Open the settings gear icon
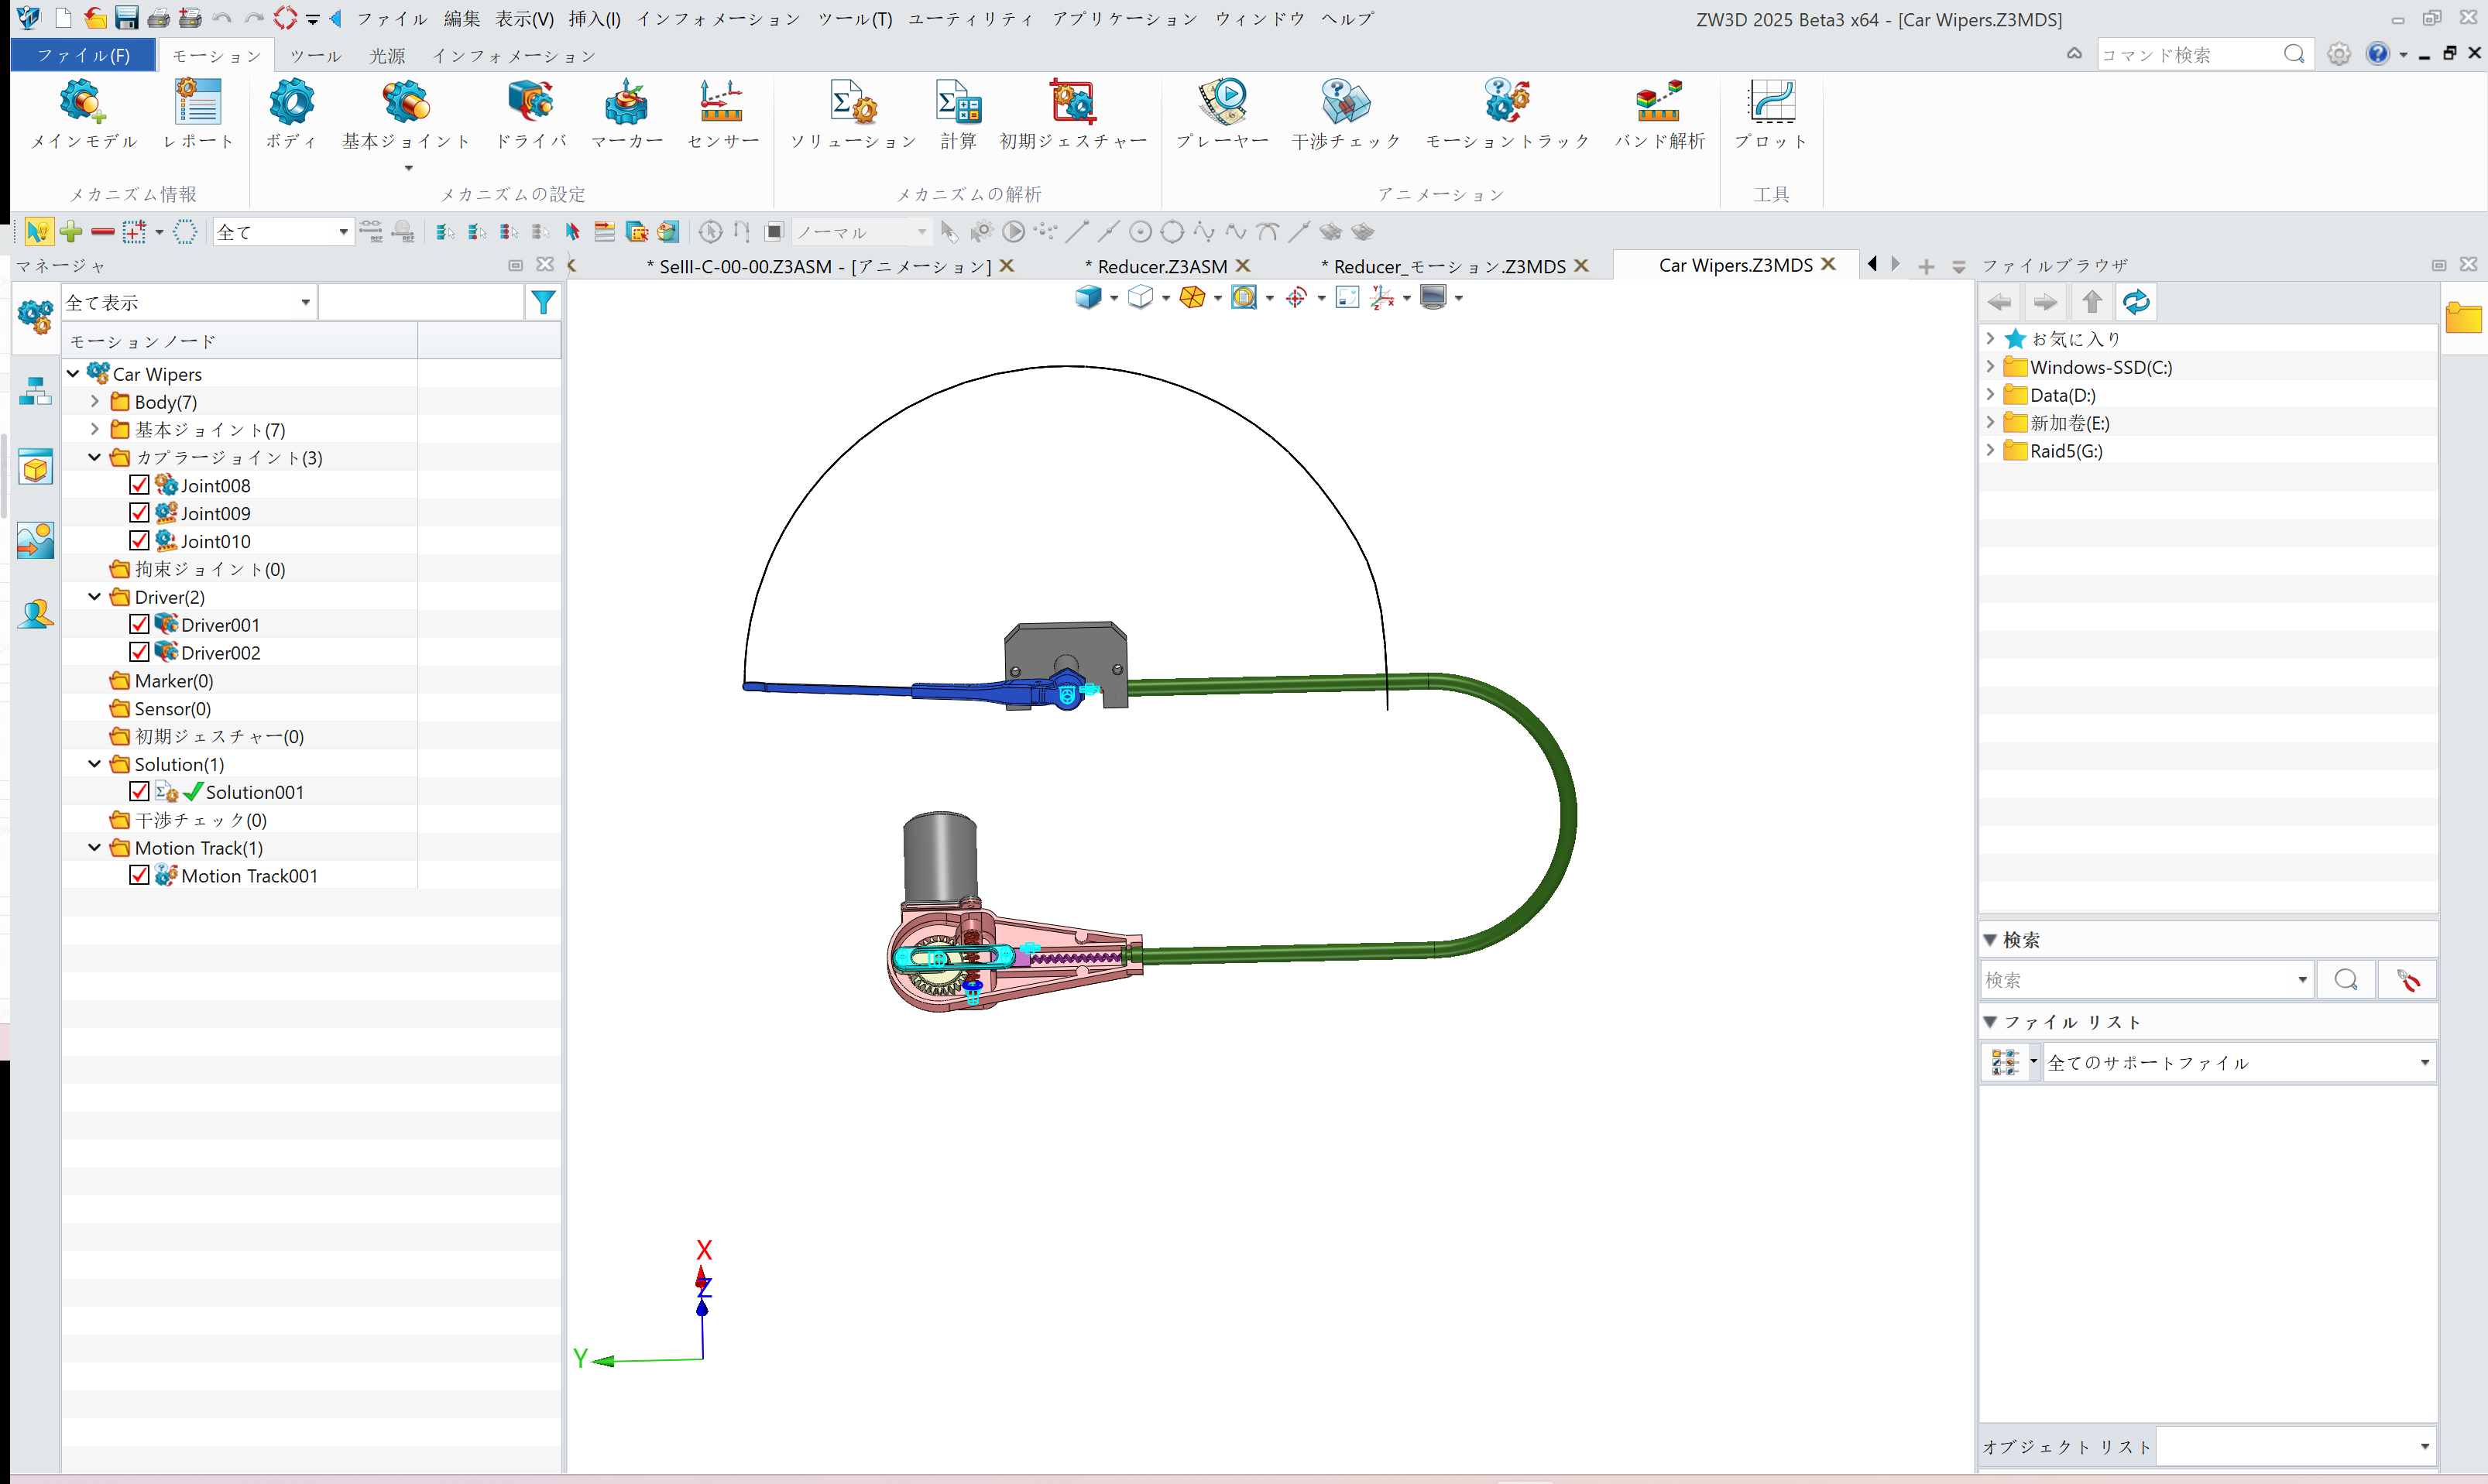The height and width of the screenshot is (1484, 2488). click(2338, 54)
